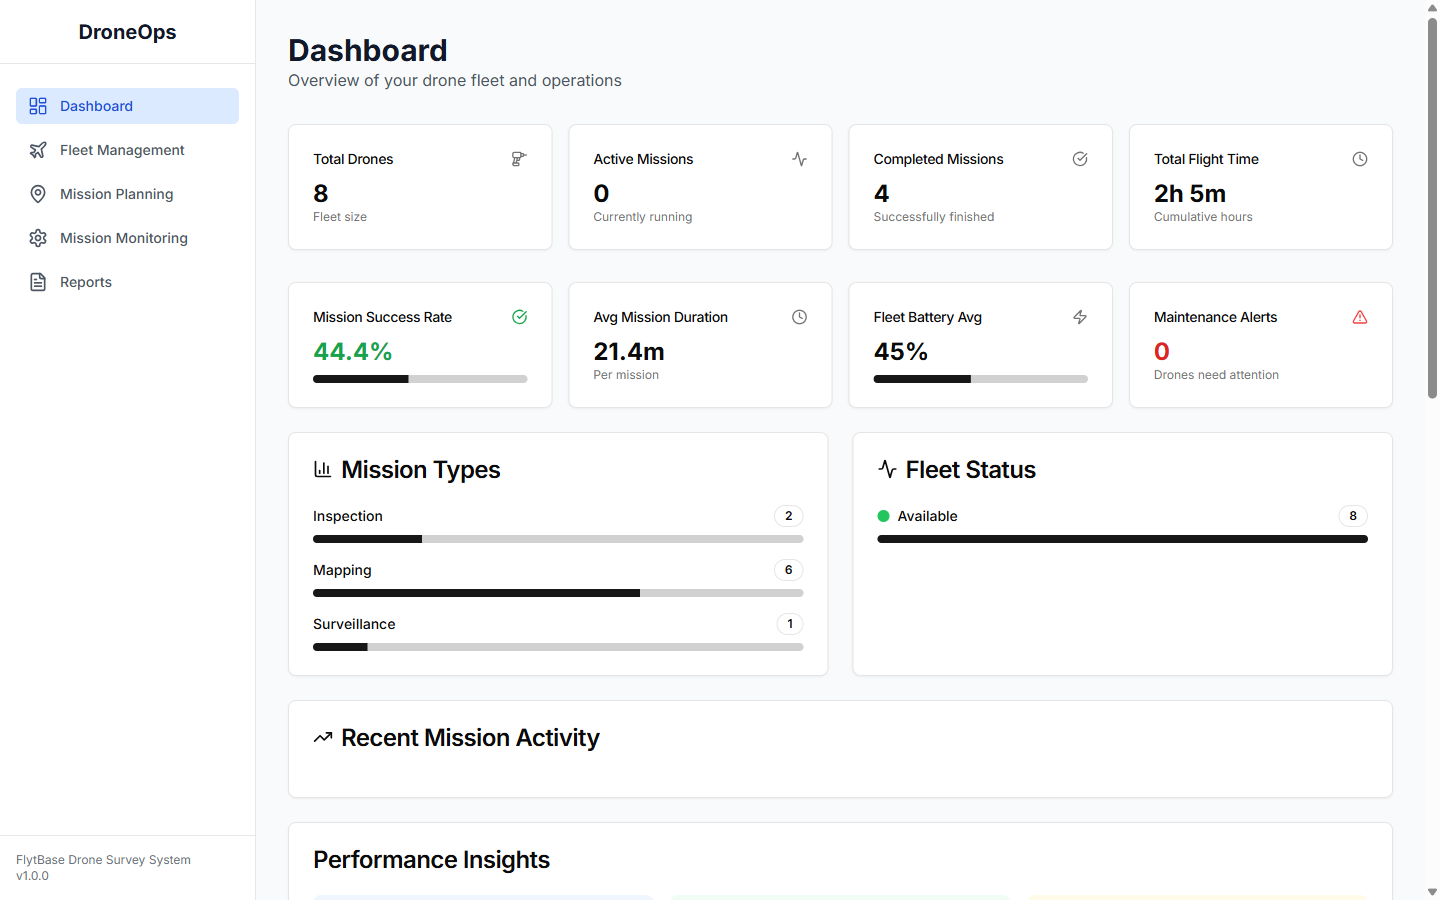Viewport: 1440px width, 900px height.
Task: Click the Total Drones value 8
Action: click(x=321, y=193)
